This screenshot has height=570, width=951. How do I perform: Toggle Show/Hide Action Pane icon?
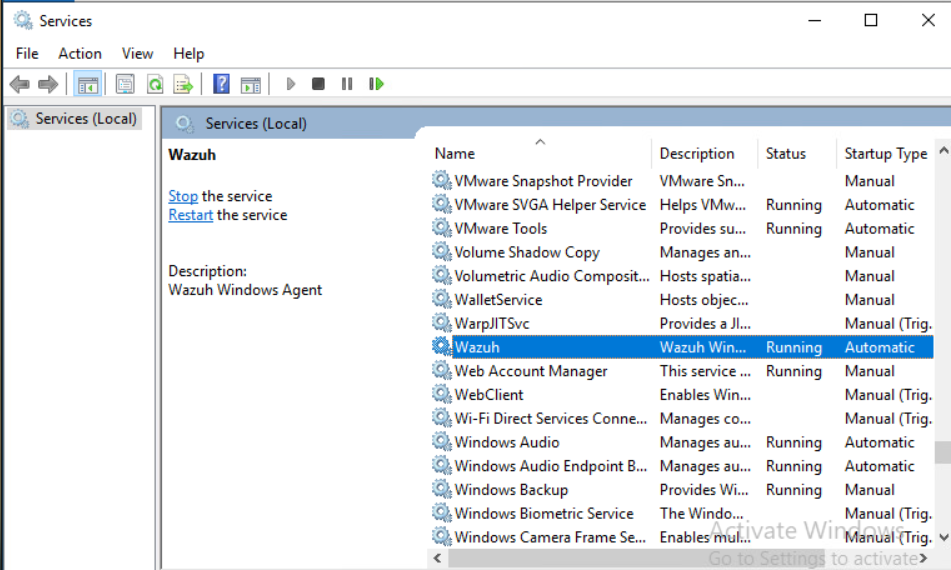250,84
